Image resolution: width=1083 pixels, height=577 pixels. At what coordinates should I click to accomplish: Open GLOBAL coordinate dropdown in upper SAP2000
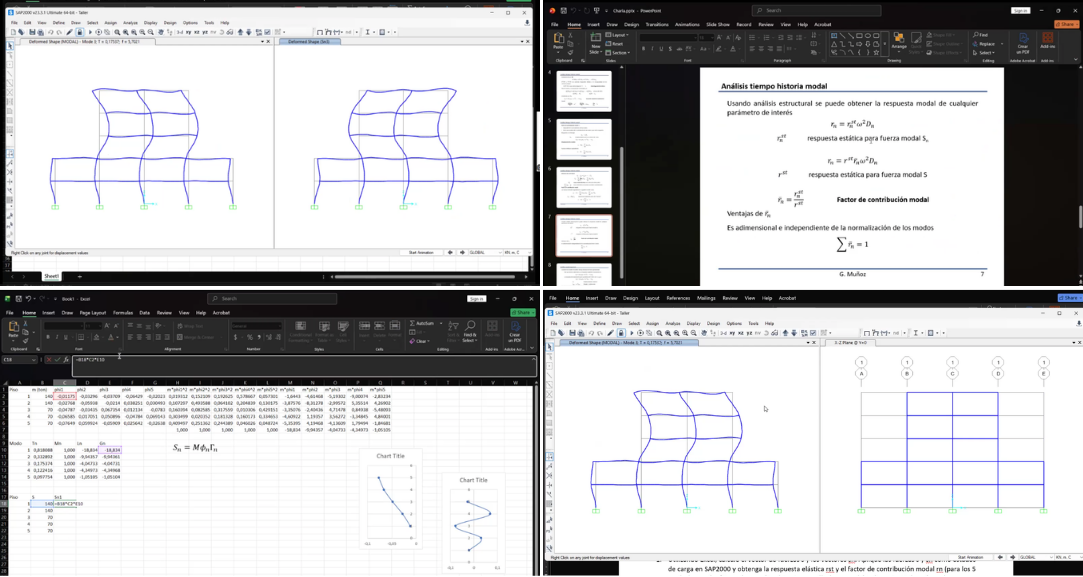(x=486, y=252)
